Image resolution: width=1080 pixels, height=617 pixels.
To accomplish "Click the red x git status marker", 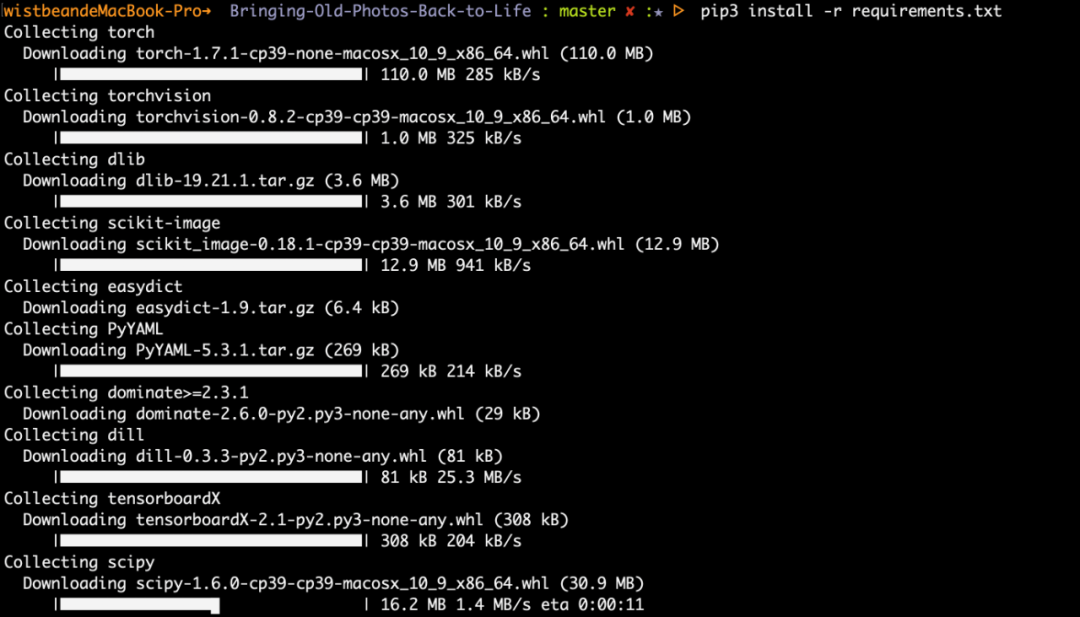I will click(630, 12).
